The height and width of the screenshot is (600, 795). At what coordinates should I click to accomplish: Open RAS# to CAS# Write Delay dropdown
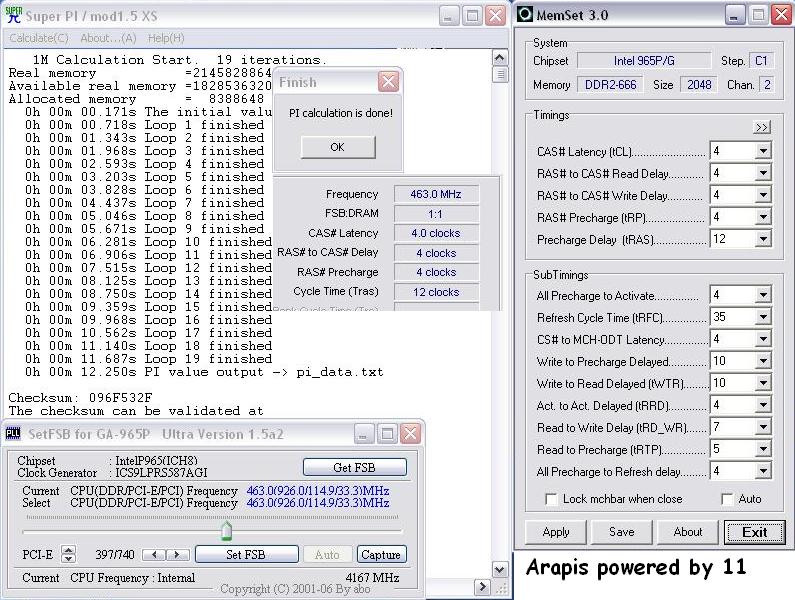(x=763, y=195)
